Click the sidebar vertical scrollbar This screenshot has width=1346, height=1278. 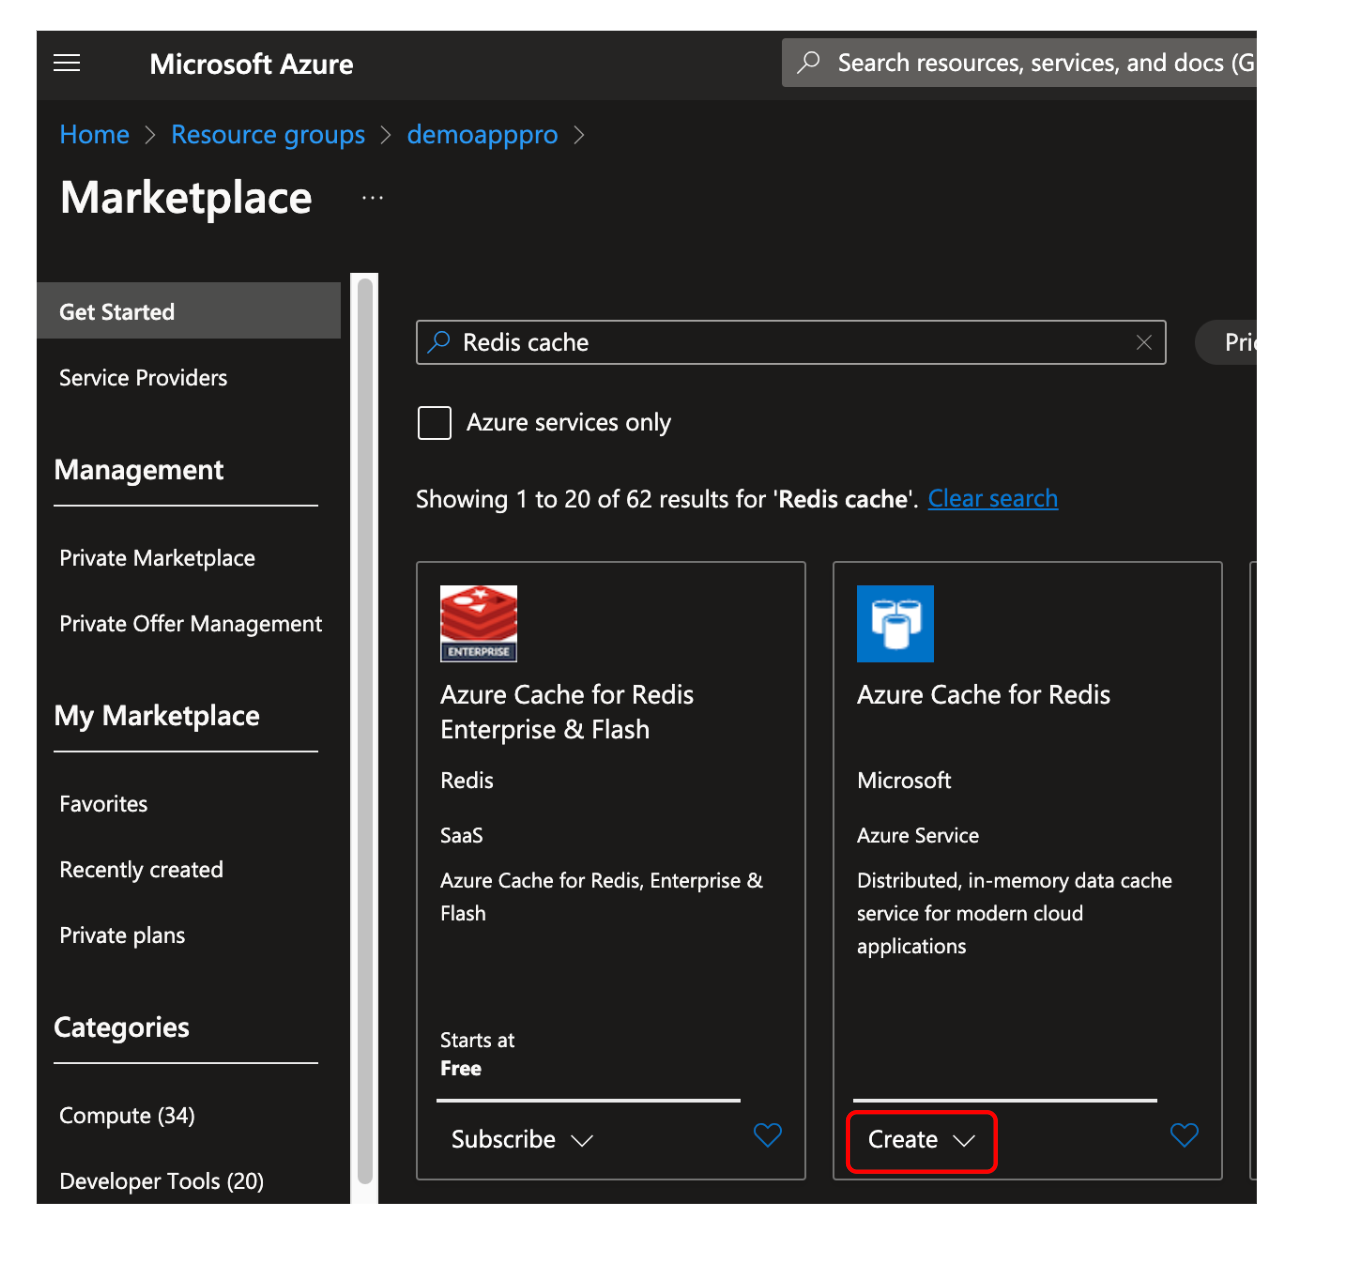365,730
